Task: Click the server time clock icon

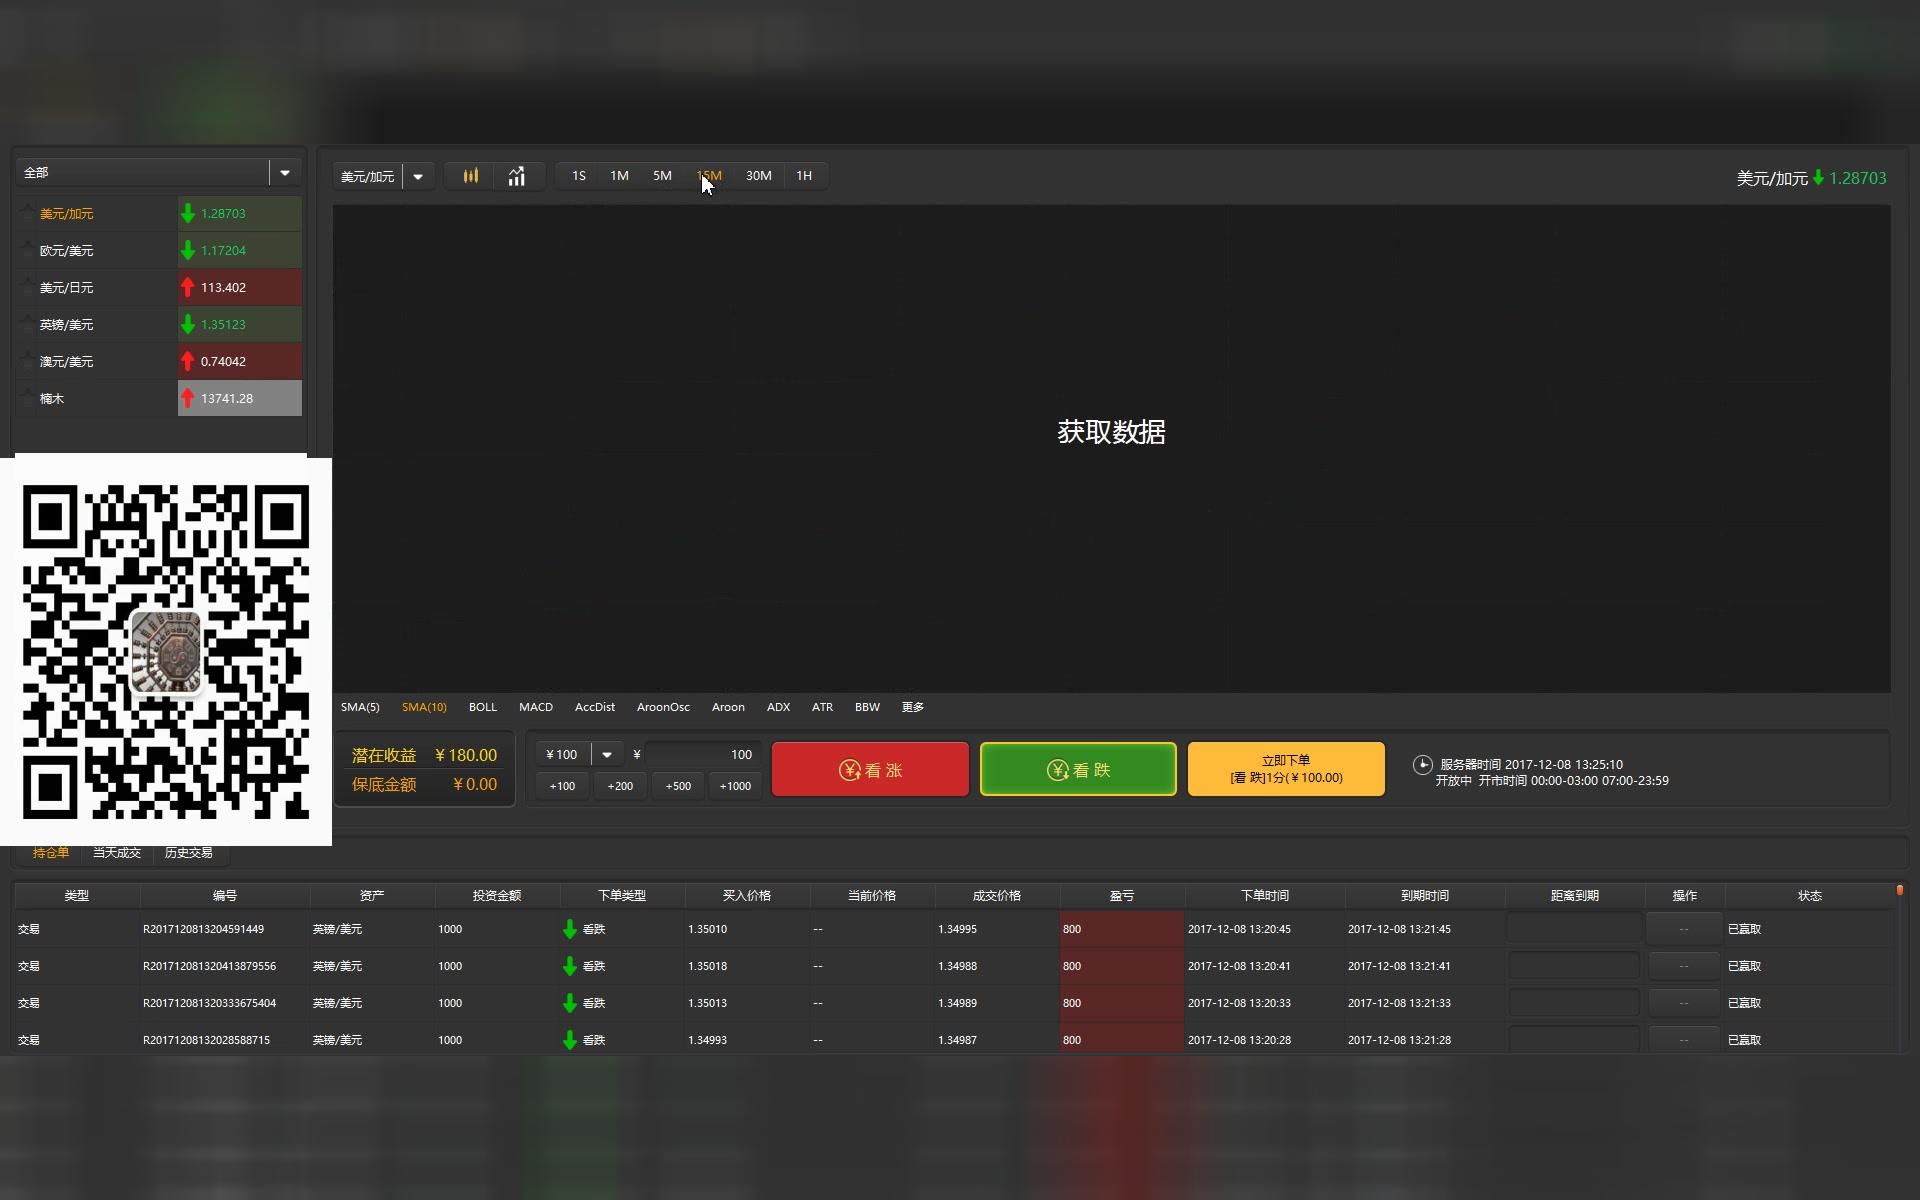Action: 1422,765
